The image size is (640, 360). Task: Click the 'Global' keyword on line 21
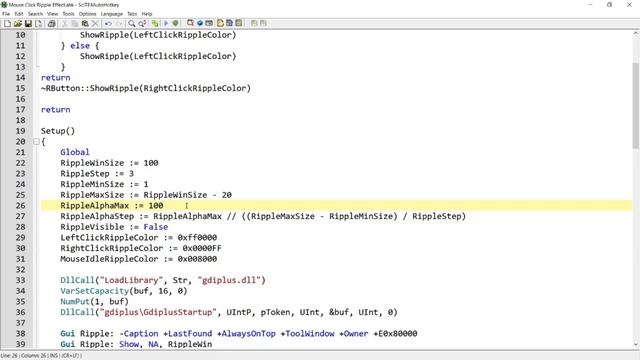pyautogui.click(x=75, y=152)
